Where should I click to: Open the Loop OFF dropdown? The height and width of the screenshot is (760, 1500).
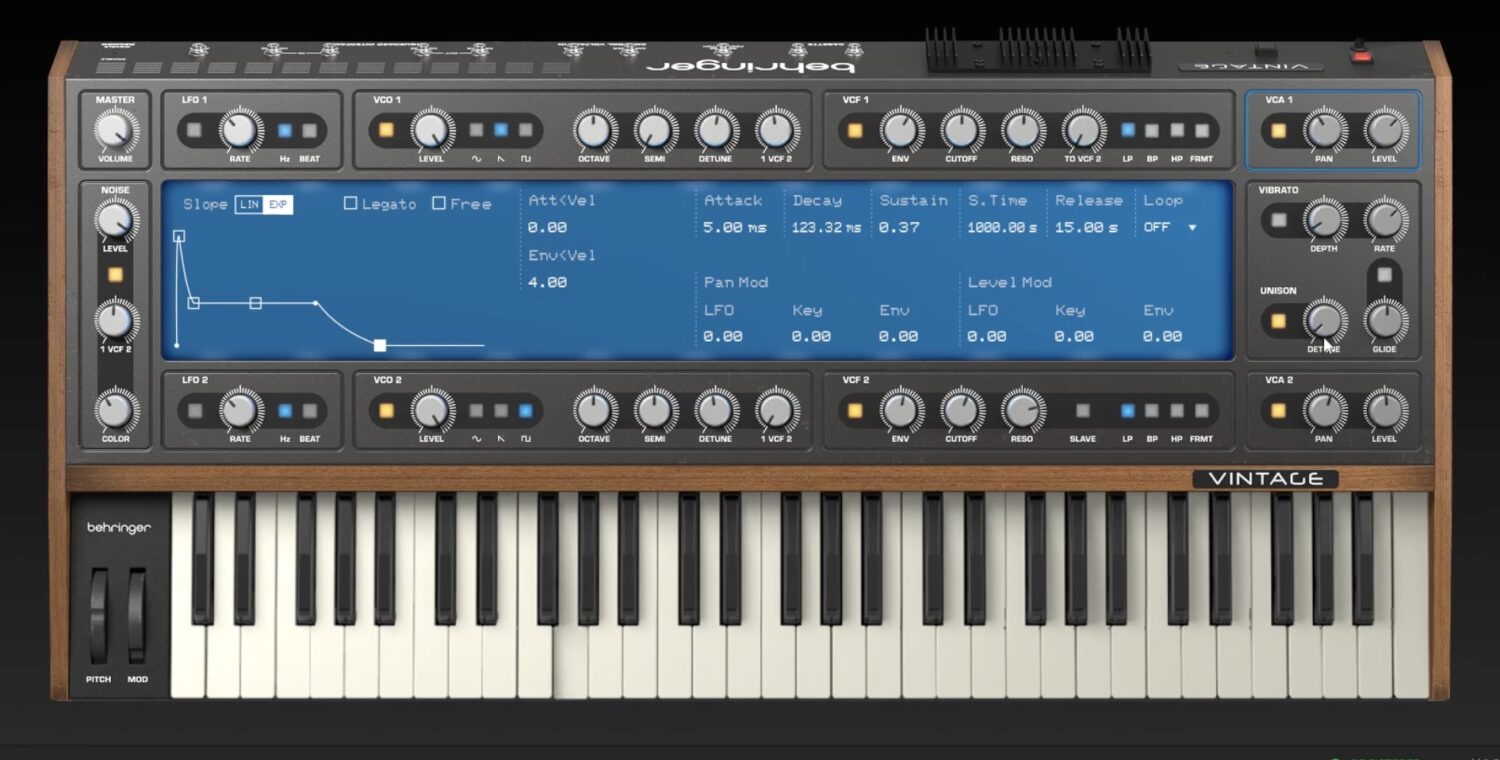click(x=1170, y=227)
